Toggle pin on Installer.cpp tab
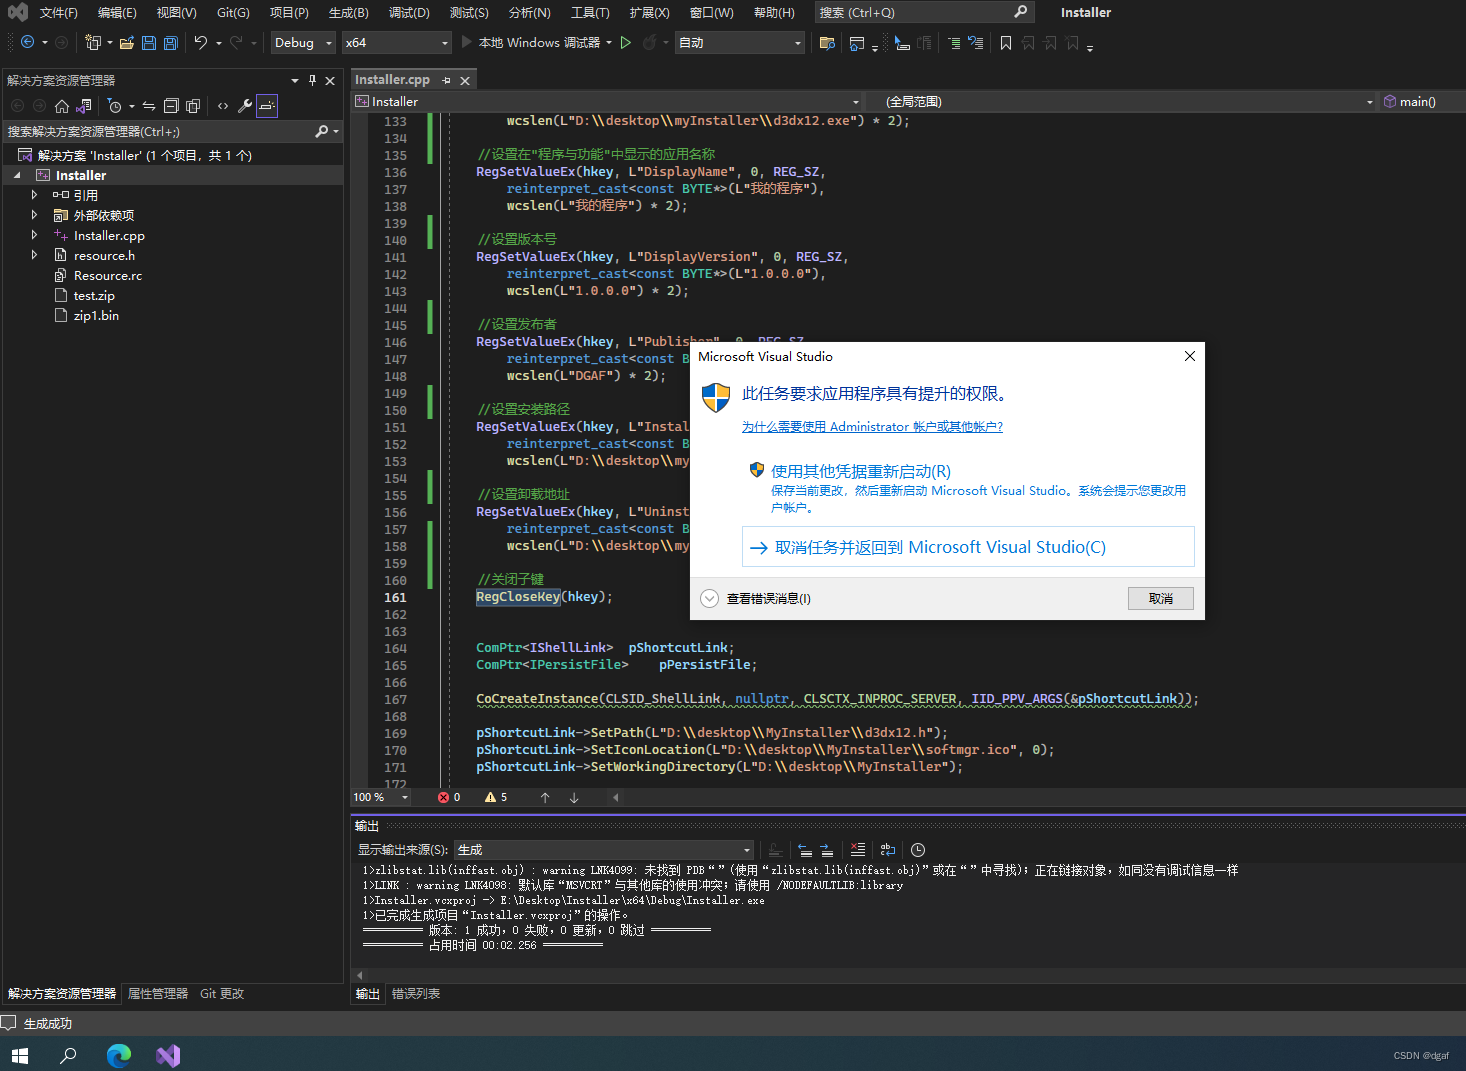 pyautogui.click(x=446, y=80)
